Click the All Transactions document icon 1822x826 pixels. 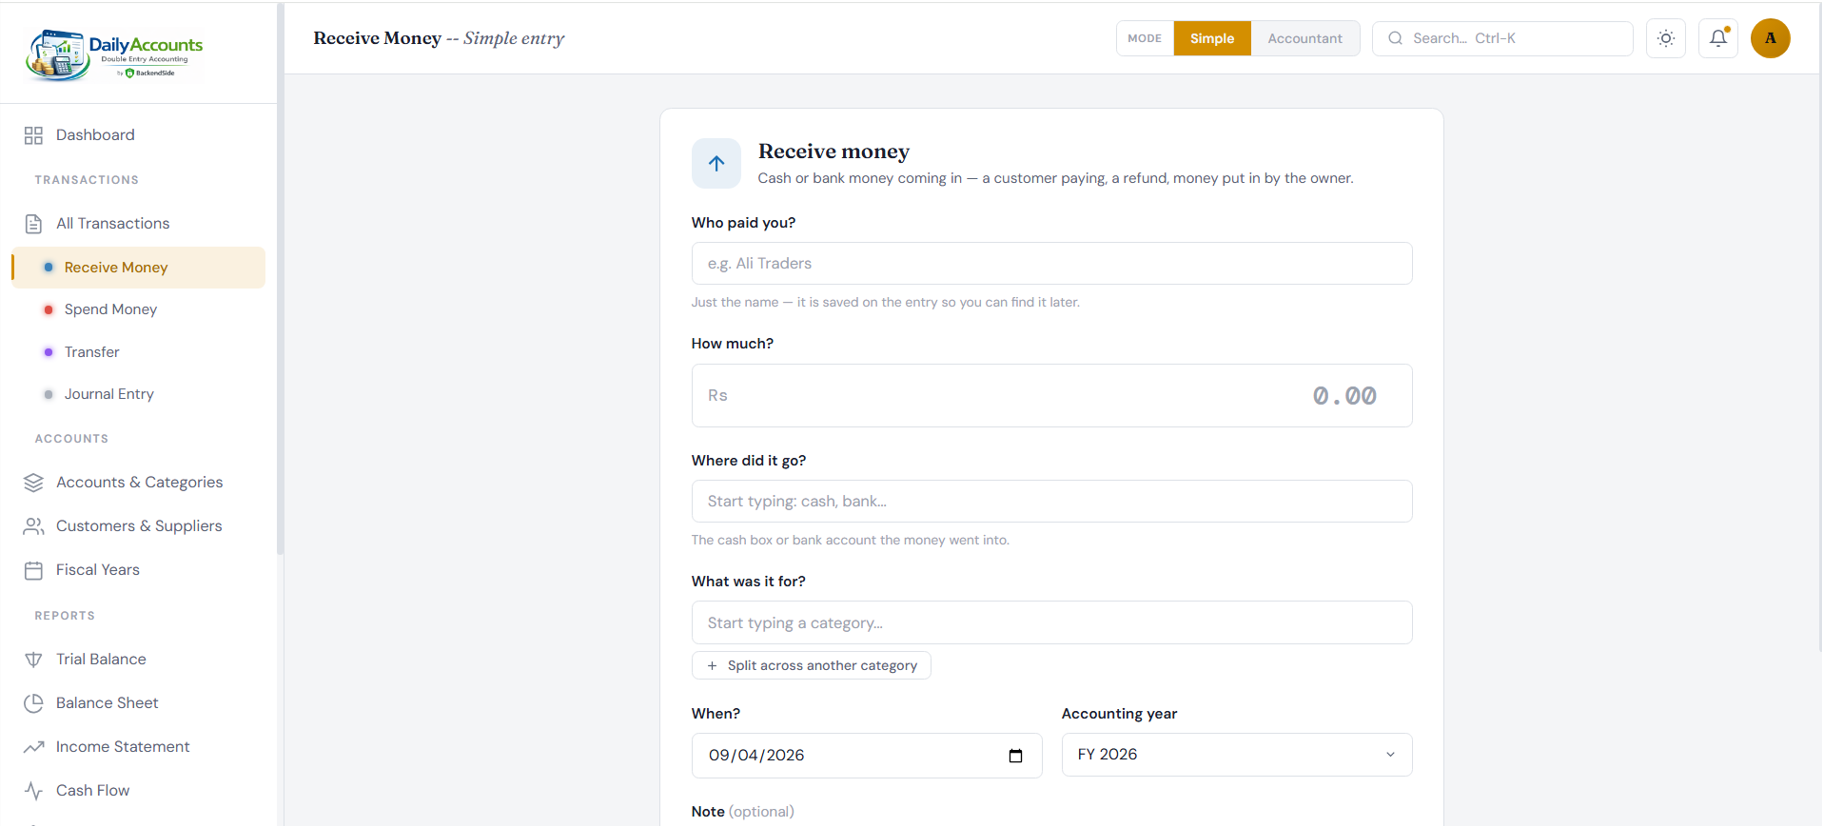(x=34, y=223)
